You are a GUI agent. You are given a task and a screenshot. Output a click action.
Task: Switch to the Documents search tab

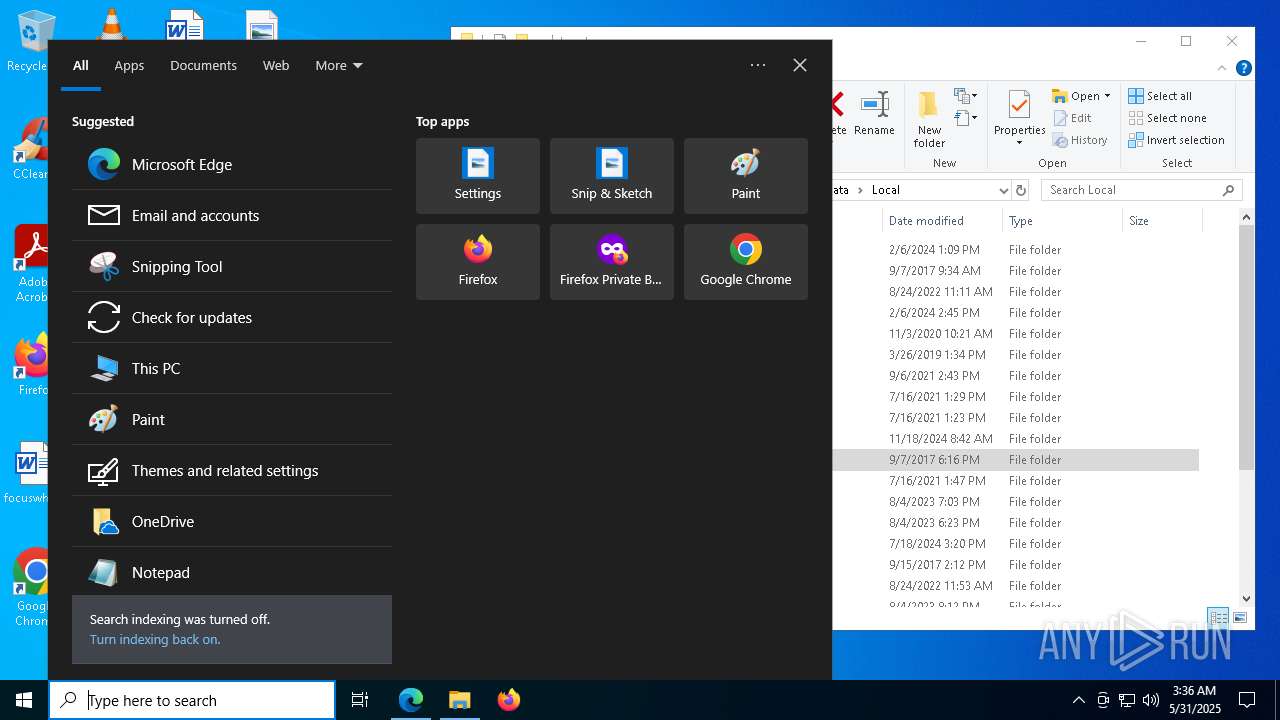[203, 65]
